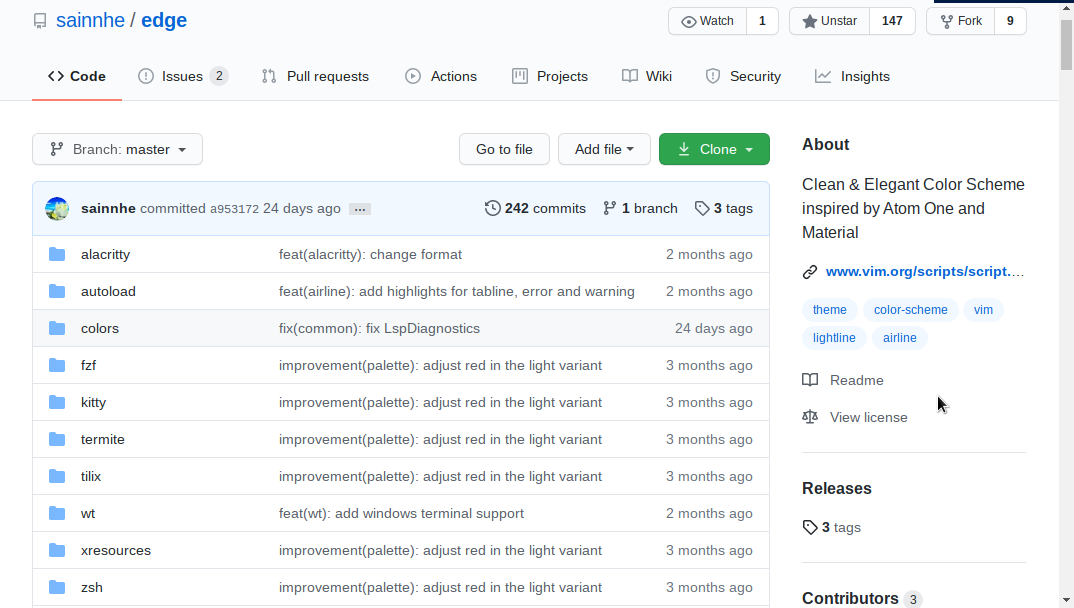The height and width of the screenshot is (608, 1074).
Task: Expand the commit message ellipsis button
Action: (360, 209)
